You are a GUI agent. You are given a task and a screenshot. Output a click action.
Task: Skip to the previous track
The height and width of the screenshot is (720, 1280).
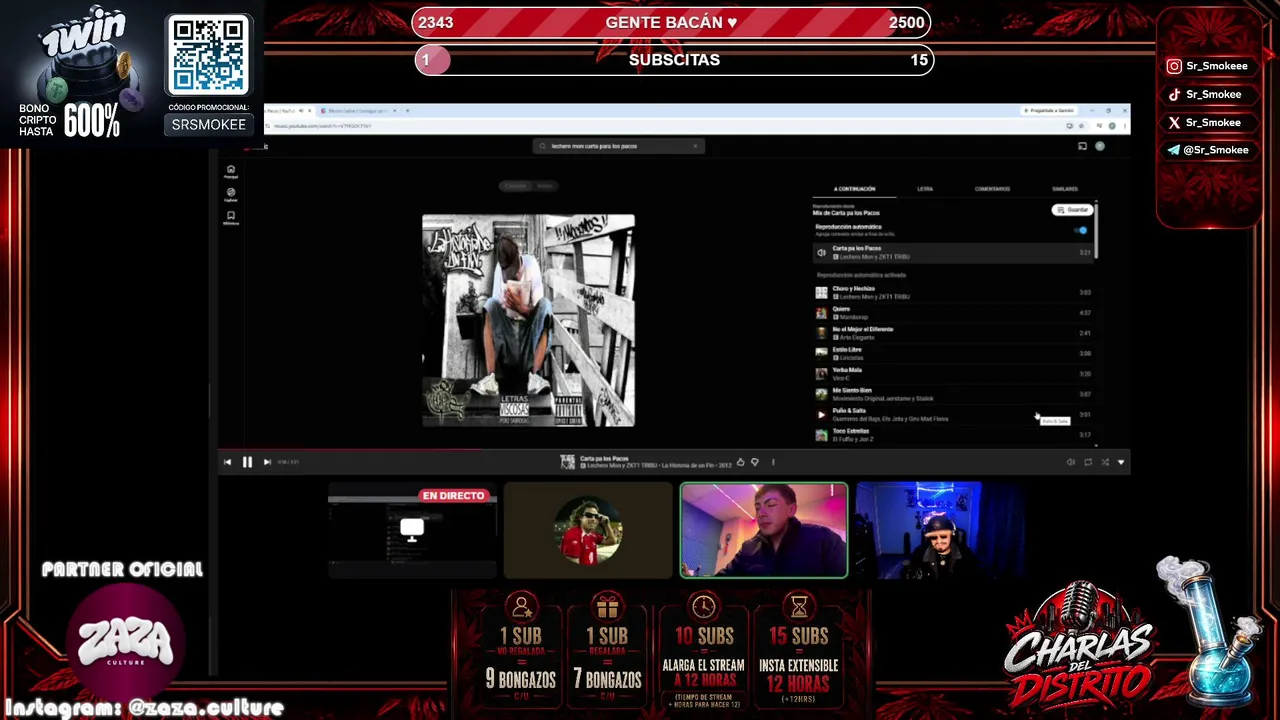[228, 462]
